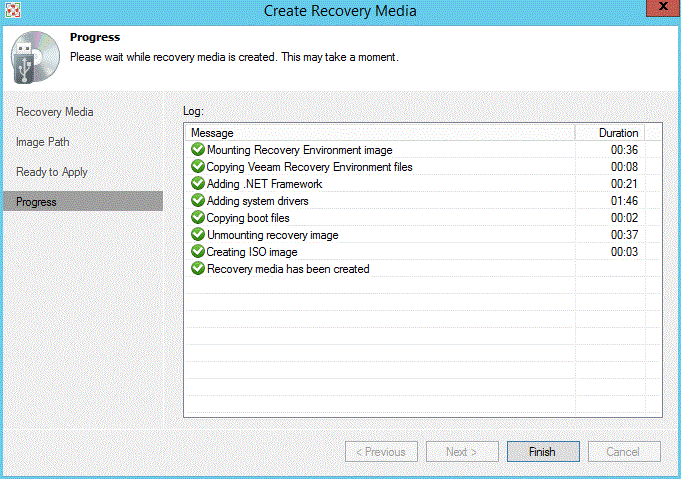The image size is (681, 479).
Task: Click the Next button
Action: (x=462, y=452)
